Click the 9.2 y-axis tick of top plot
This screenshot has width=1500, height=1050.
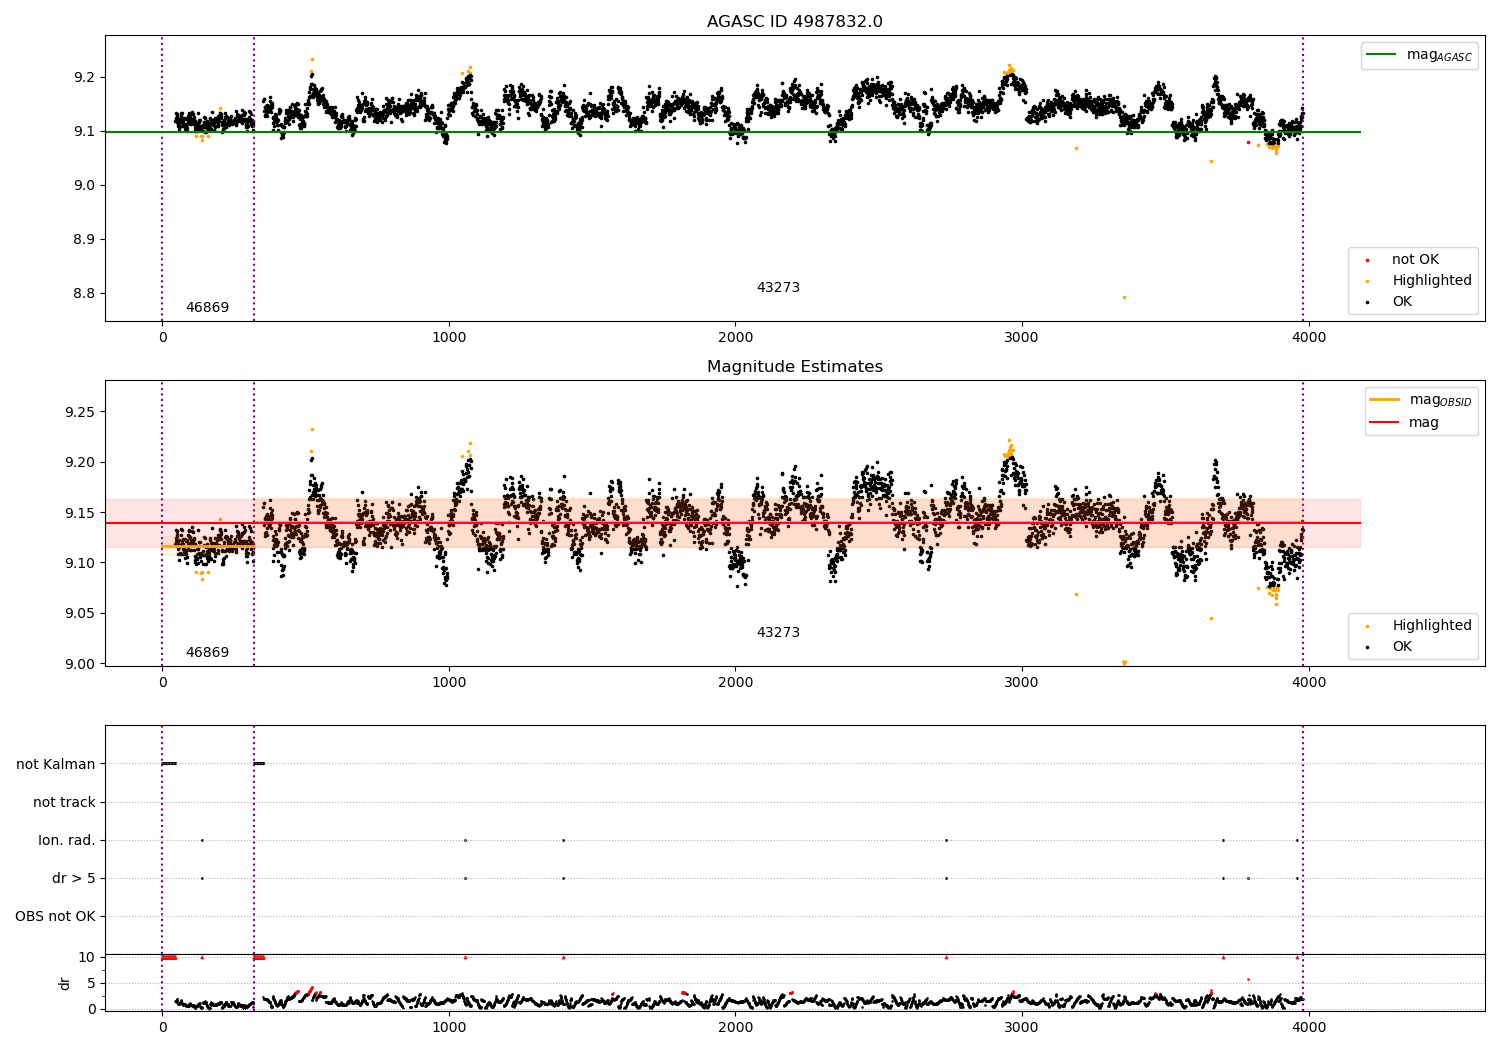[84, 78]
